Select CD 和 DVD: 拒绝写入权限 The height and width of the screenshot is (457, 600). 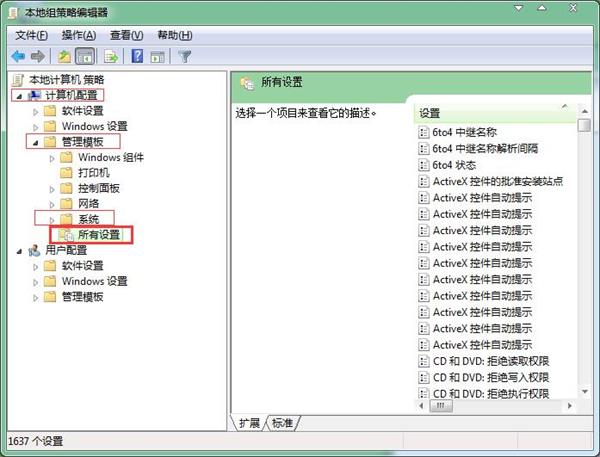pyautogui.click(x=491, y=377)
